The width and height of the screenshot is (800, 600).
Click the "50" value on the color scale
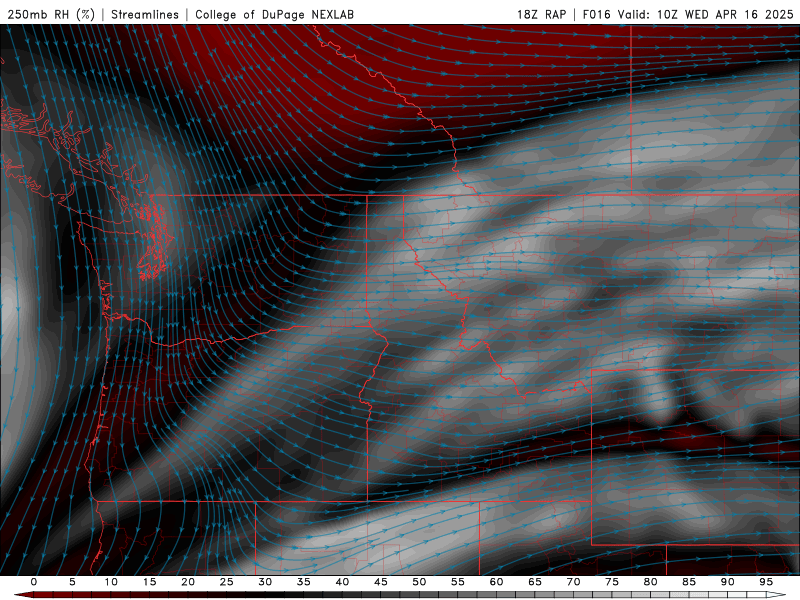pos(419,582)
